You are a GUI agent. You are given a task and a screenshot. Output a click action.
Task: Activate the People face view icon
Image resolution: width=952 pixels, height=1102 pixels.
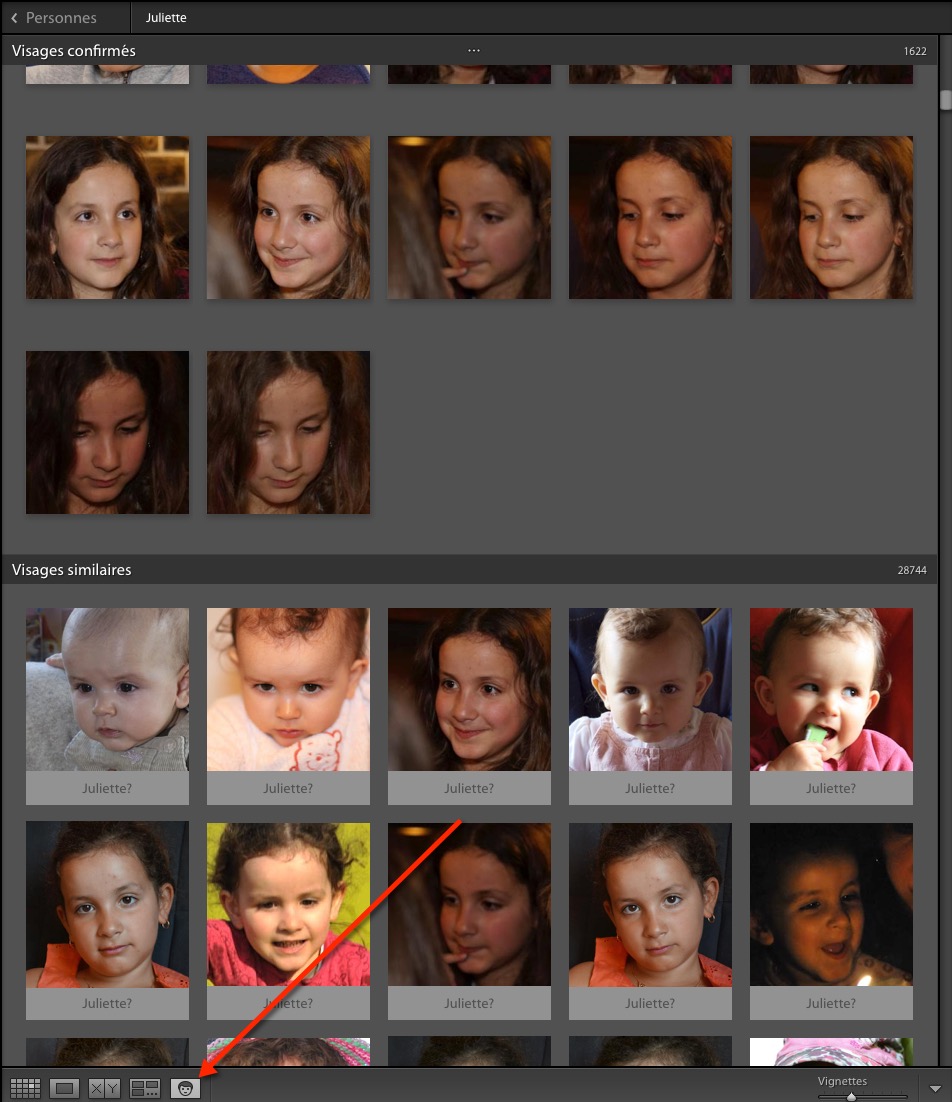click(x=185, y=1088)
